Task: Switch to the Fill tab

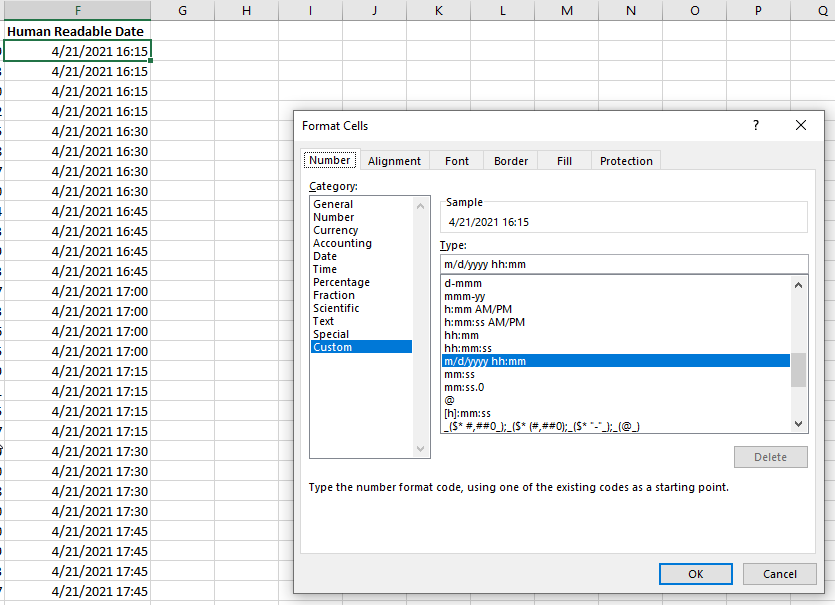Action: coord(564,160)
